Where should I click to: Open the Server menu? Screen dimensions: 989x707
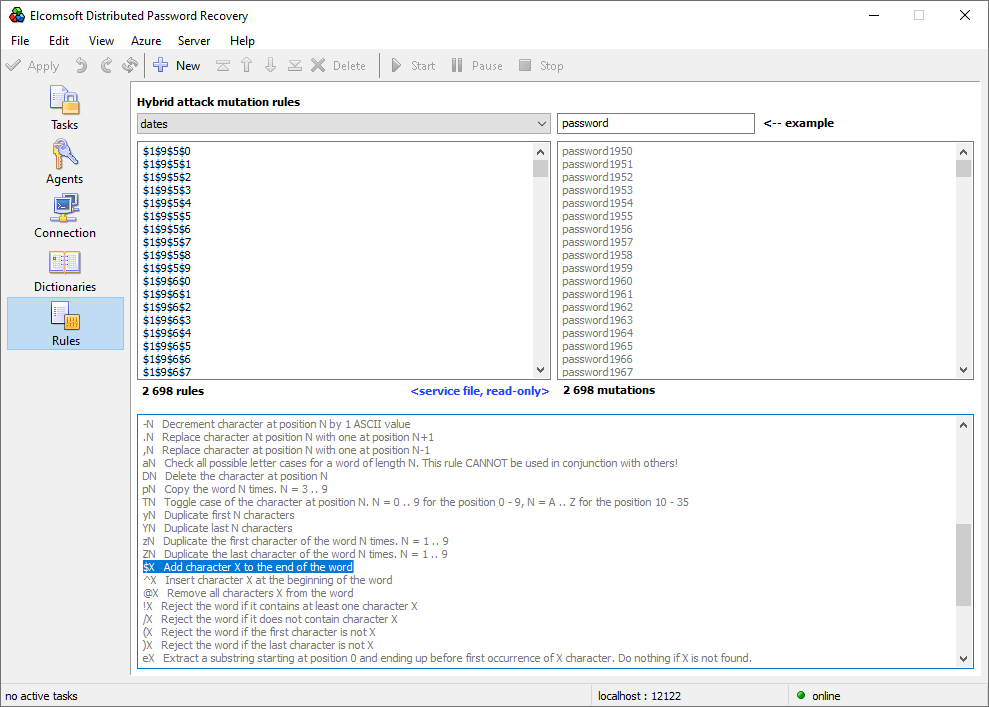tap(194, 41)
